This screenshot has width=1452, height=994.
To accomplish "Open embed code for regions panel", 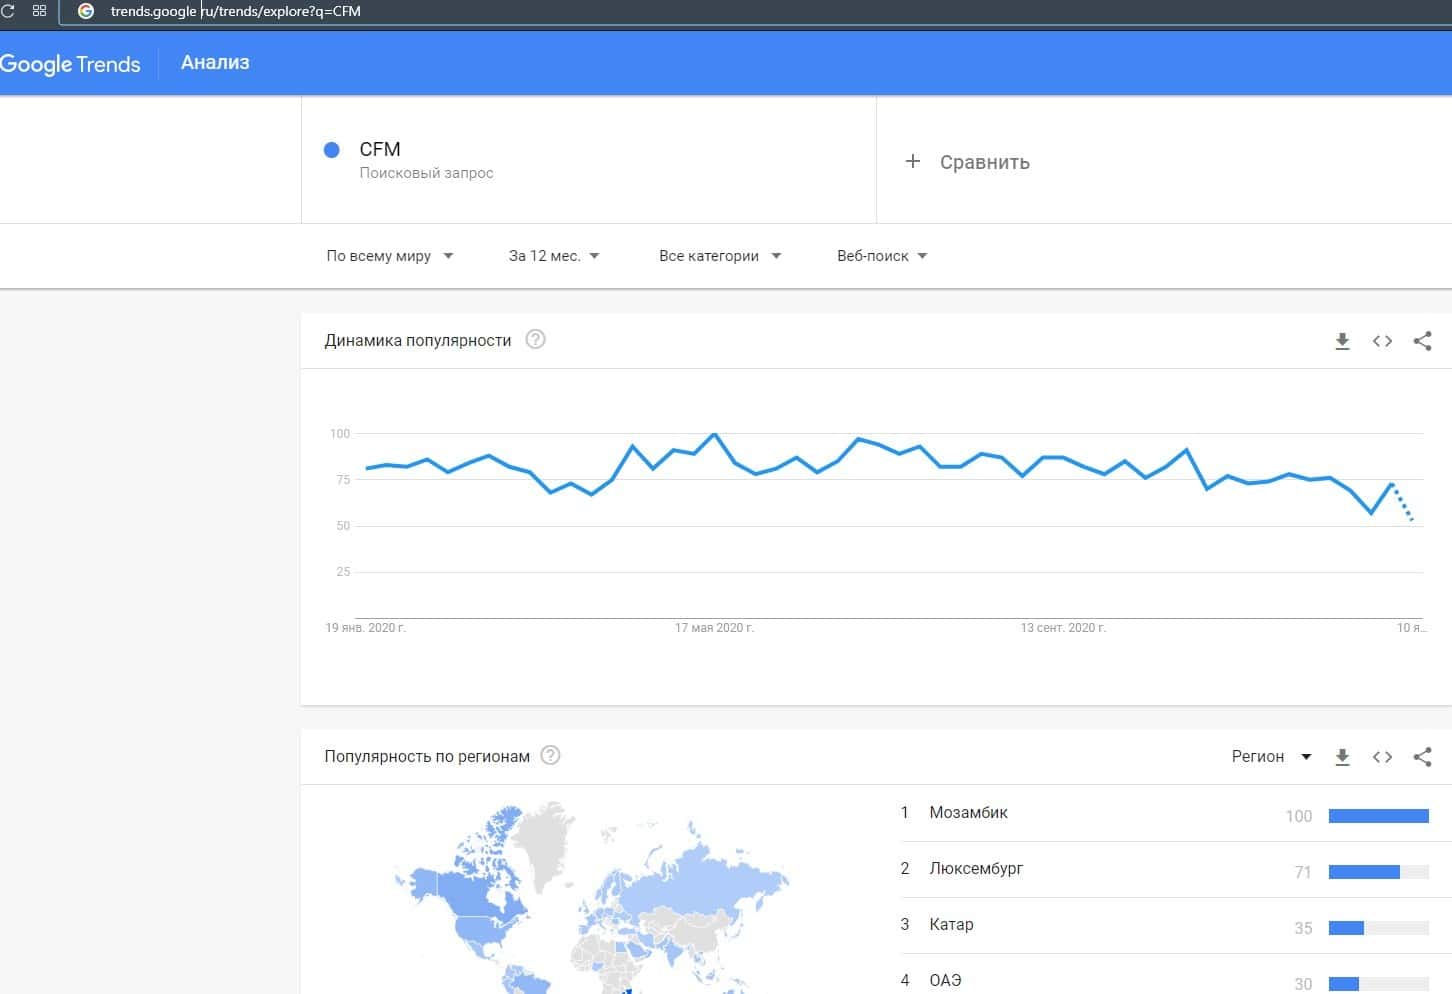I will (x=1382, y=757).
